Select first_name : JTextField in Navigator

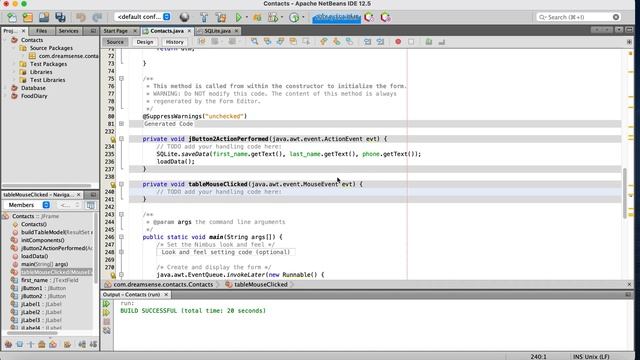pyautogui.click(x=49, y=280)
